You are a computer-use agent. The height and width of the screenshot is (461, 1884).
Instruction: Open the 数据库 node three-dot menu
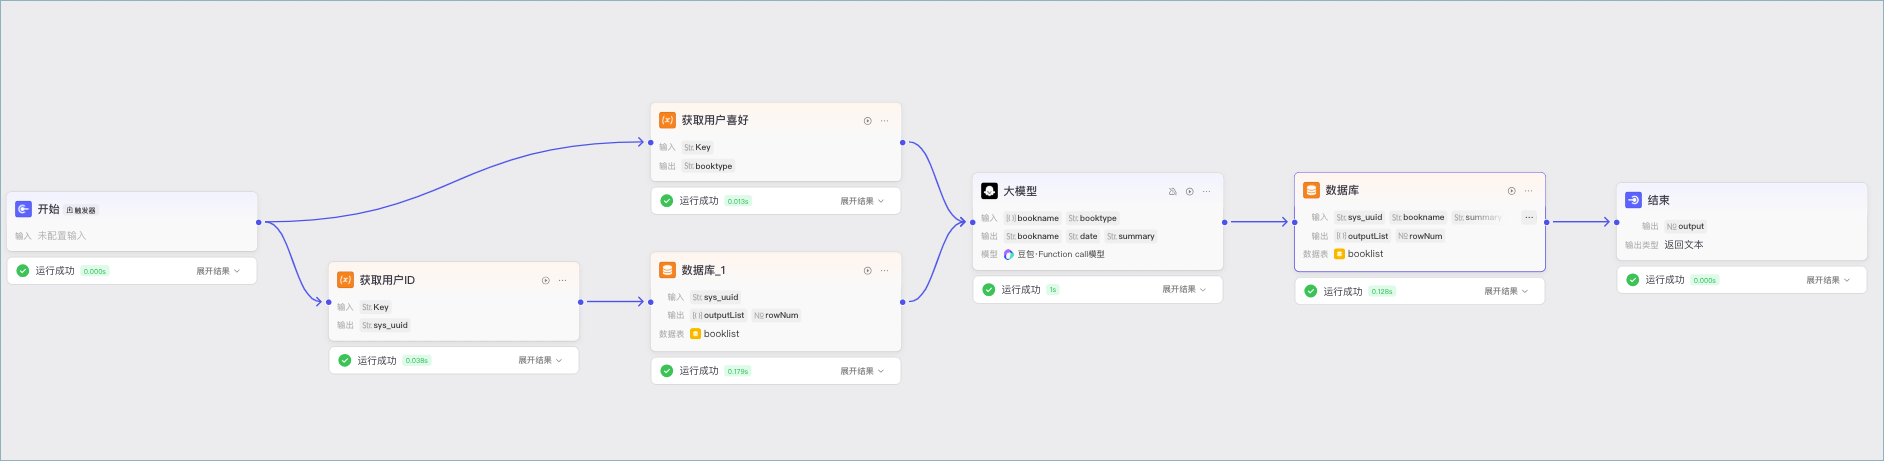[x=1528, y=191]
